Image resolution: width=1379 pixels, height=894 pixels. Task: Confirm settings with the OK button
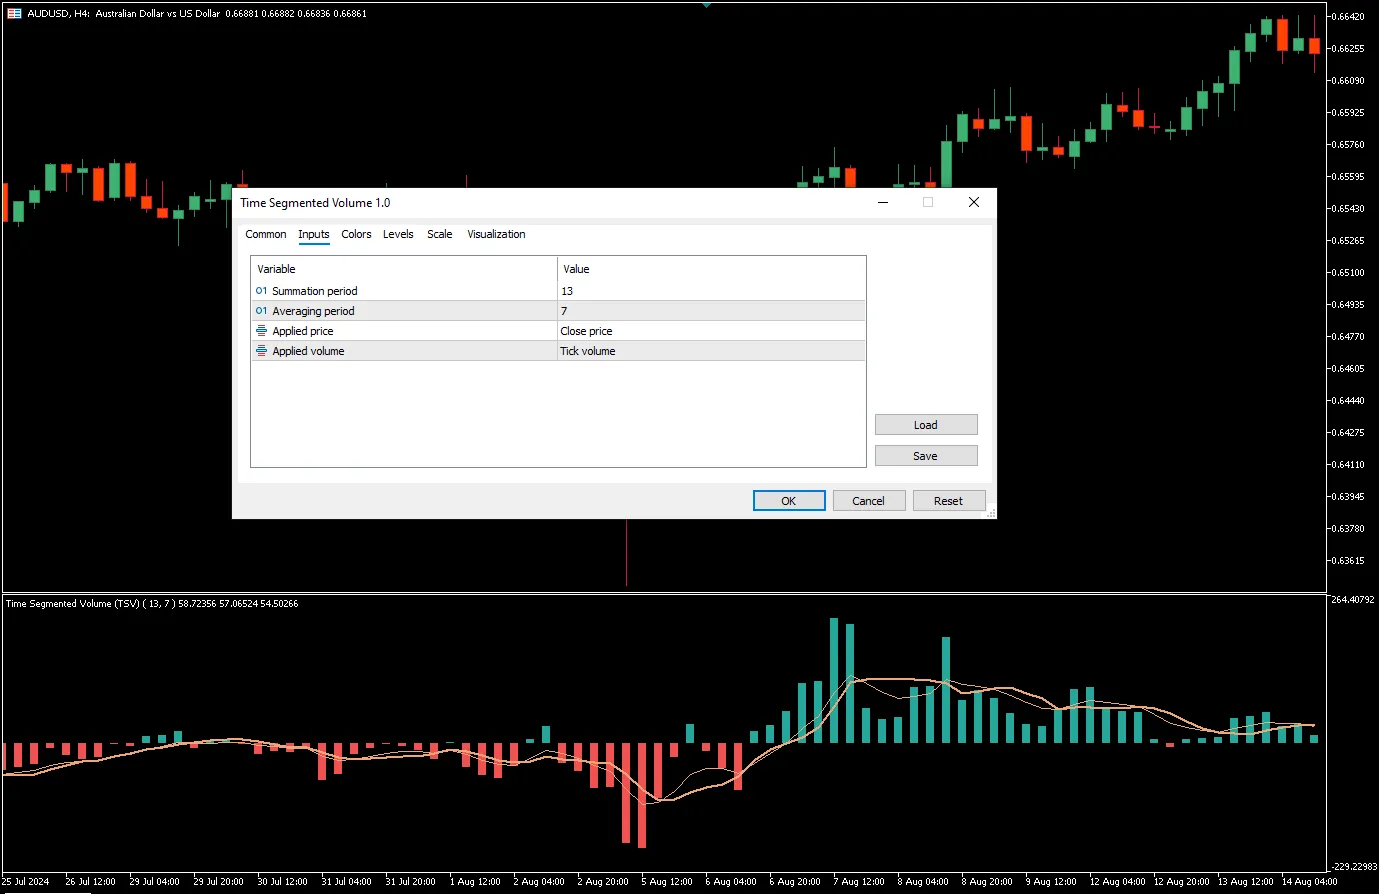tap(789, 501)
